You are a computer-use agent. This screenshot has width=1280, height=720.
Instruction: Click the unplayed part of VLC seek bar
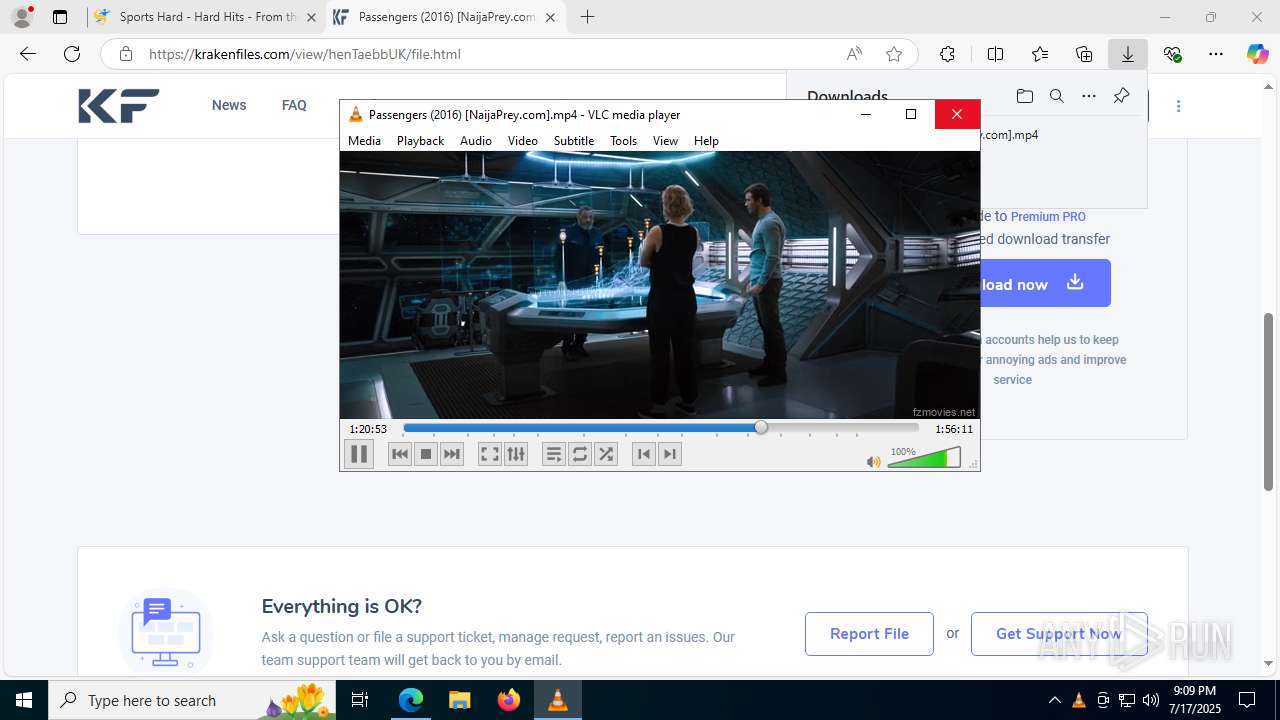click(x=843, y=428)
